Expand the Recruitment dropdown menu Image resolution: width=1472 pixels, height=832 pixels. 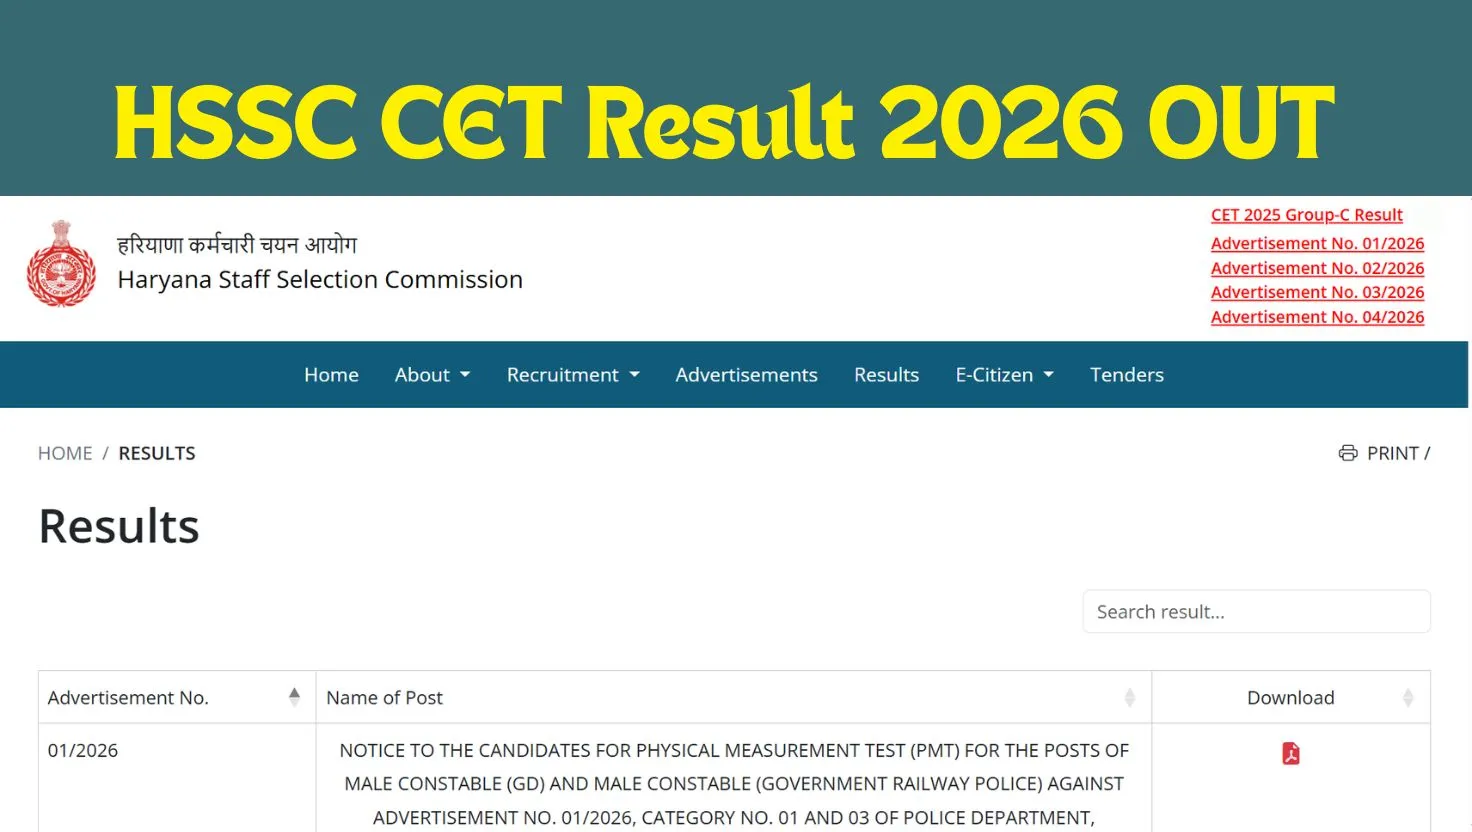(573, 375)
